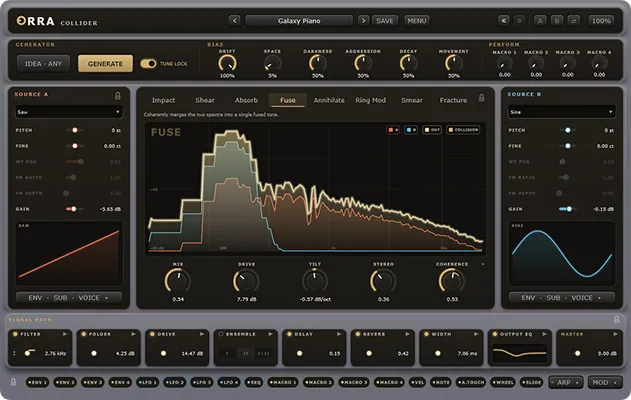The width and height of the screenshot is (631, 400).
Task: Go to the next preset arrow
Action: click(x=363, y=21)
